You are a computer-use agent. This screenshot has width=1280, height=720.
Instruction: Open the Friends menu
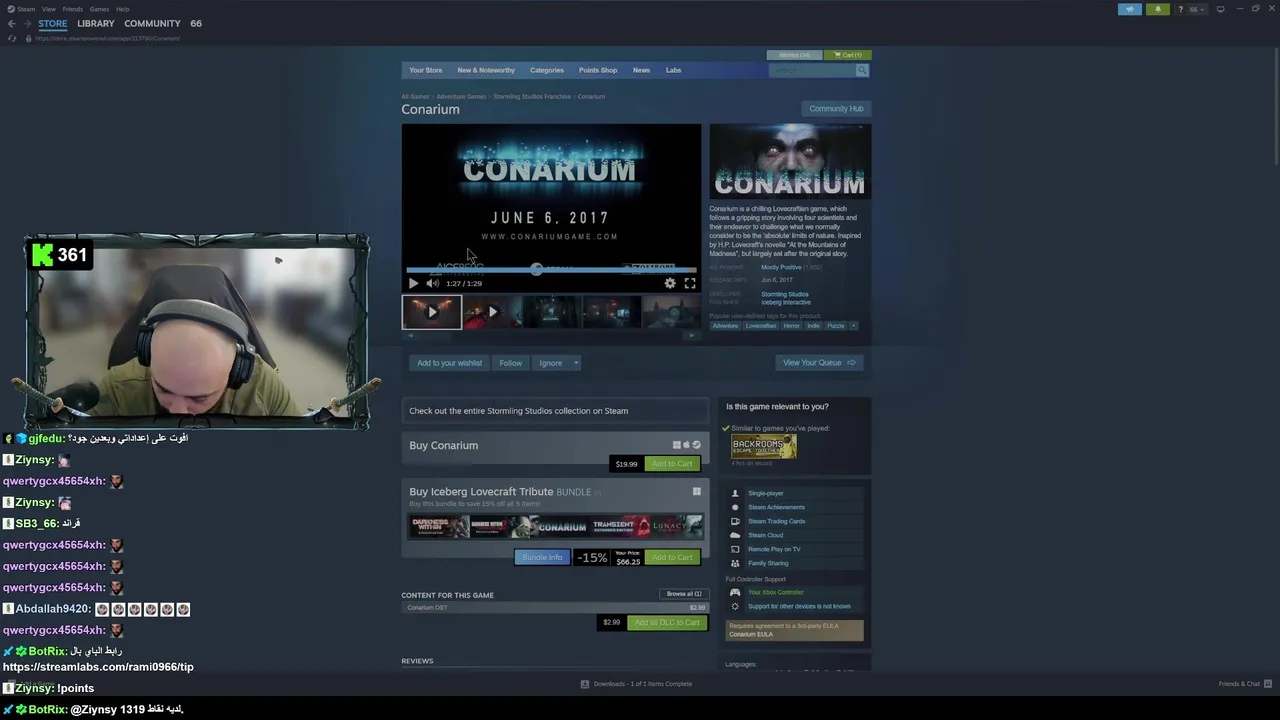pyautogui.click(x=73, y=9)
